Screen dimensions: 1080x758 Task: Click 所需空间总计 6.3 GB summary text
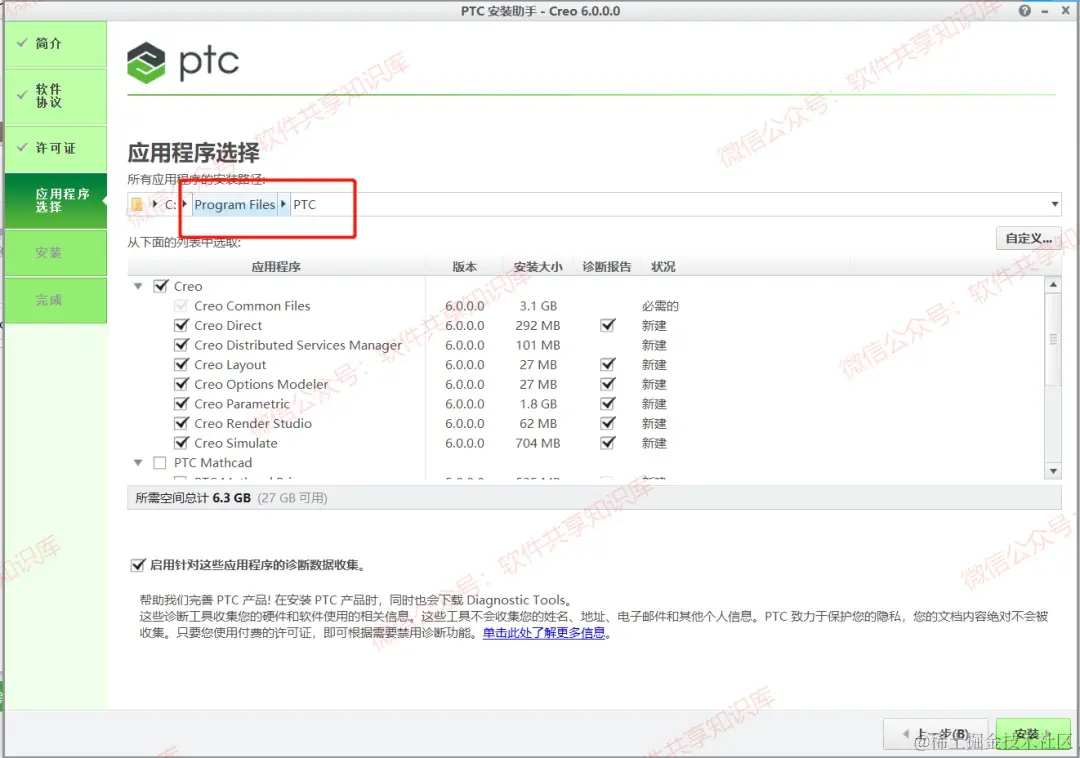click(193, 498)
